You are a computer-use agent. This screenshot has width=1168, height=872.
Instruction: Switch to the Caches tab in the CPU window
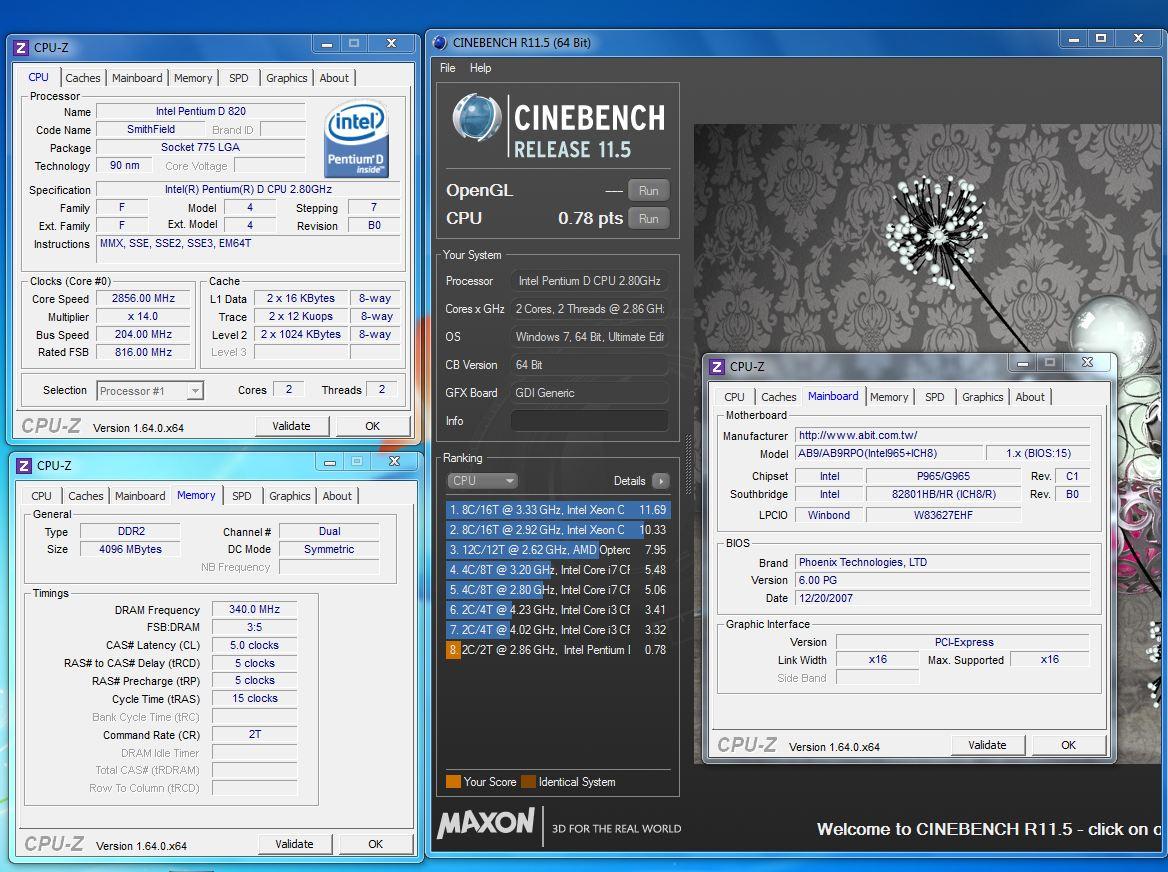pos(82,78)
